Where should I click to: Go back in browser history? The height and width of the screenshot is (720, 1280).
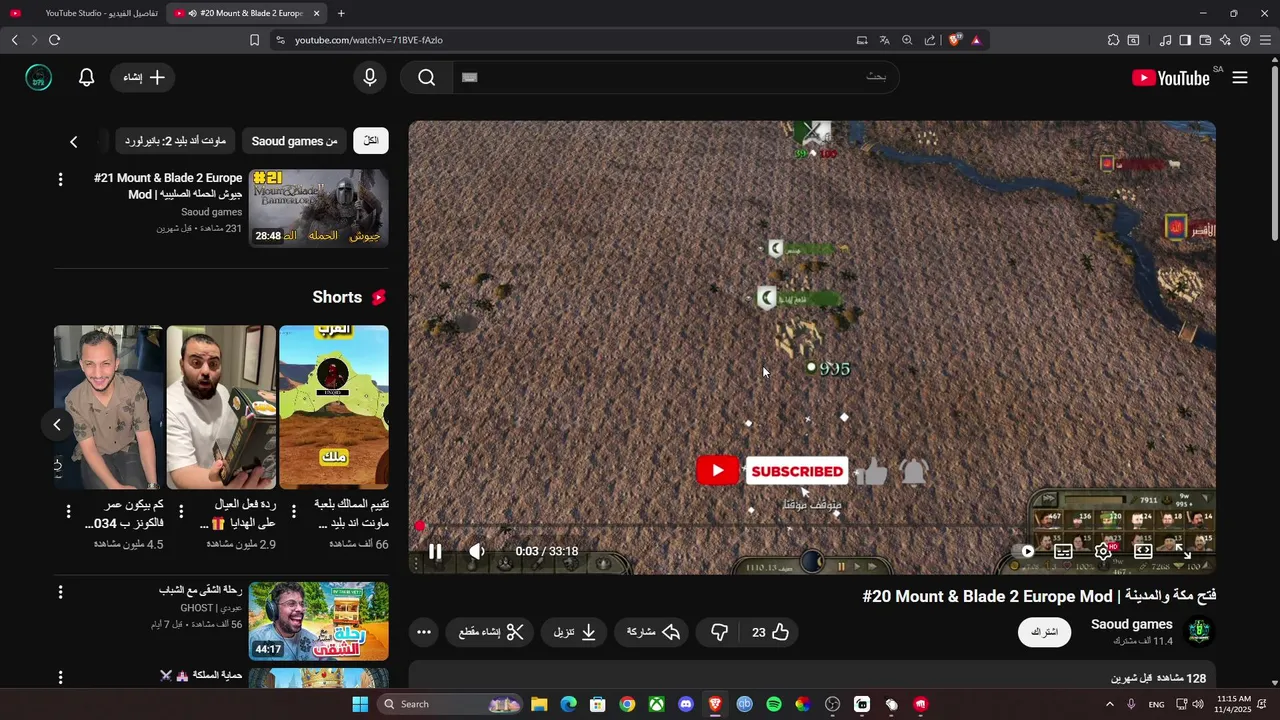click(14, 40)
